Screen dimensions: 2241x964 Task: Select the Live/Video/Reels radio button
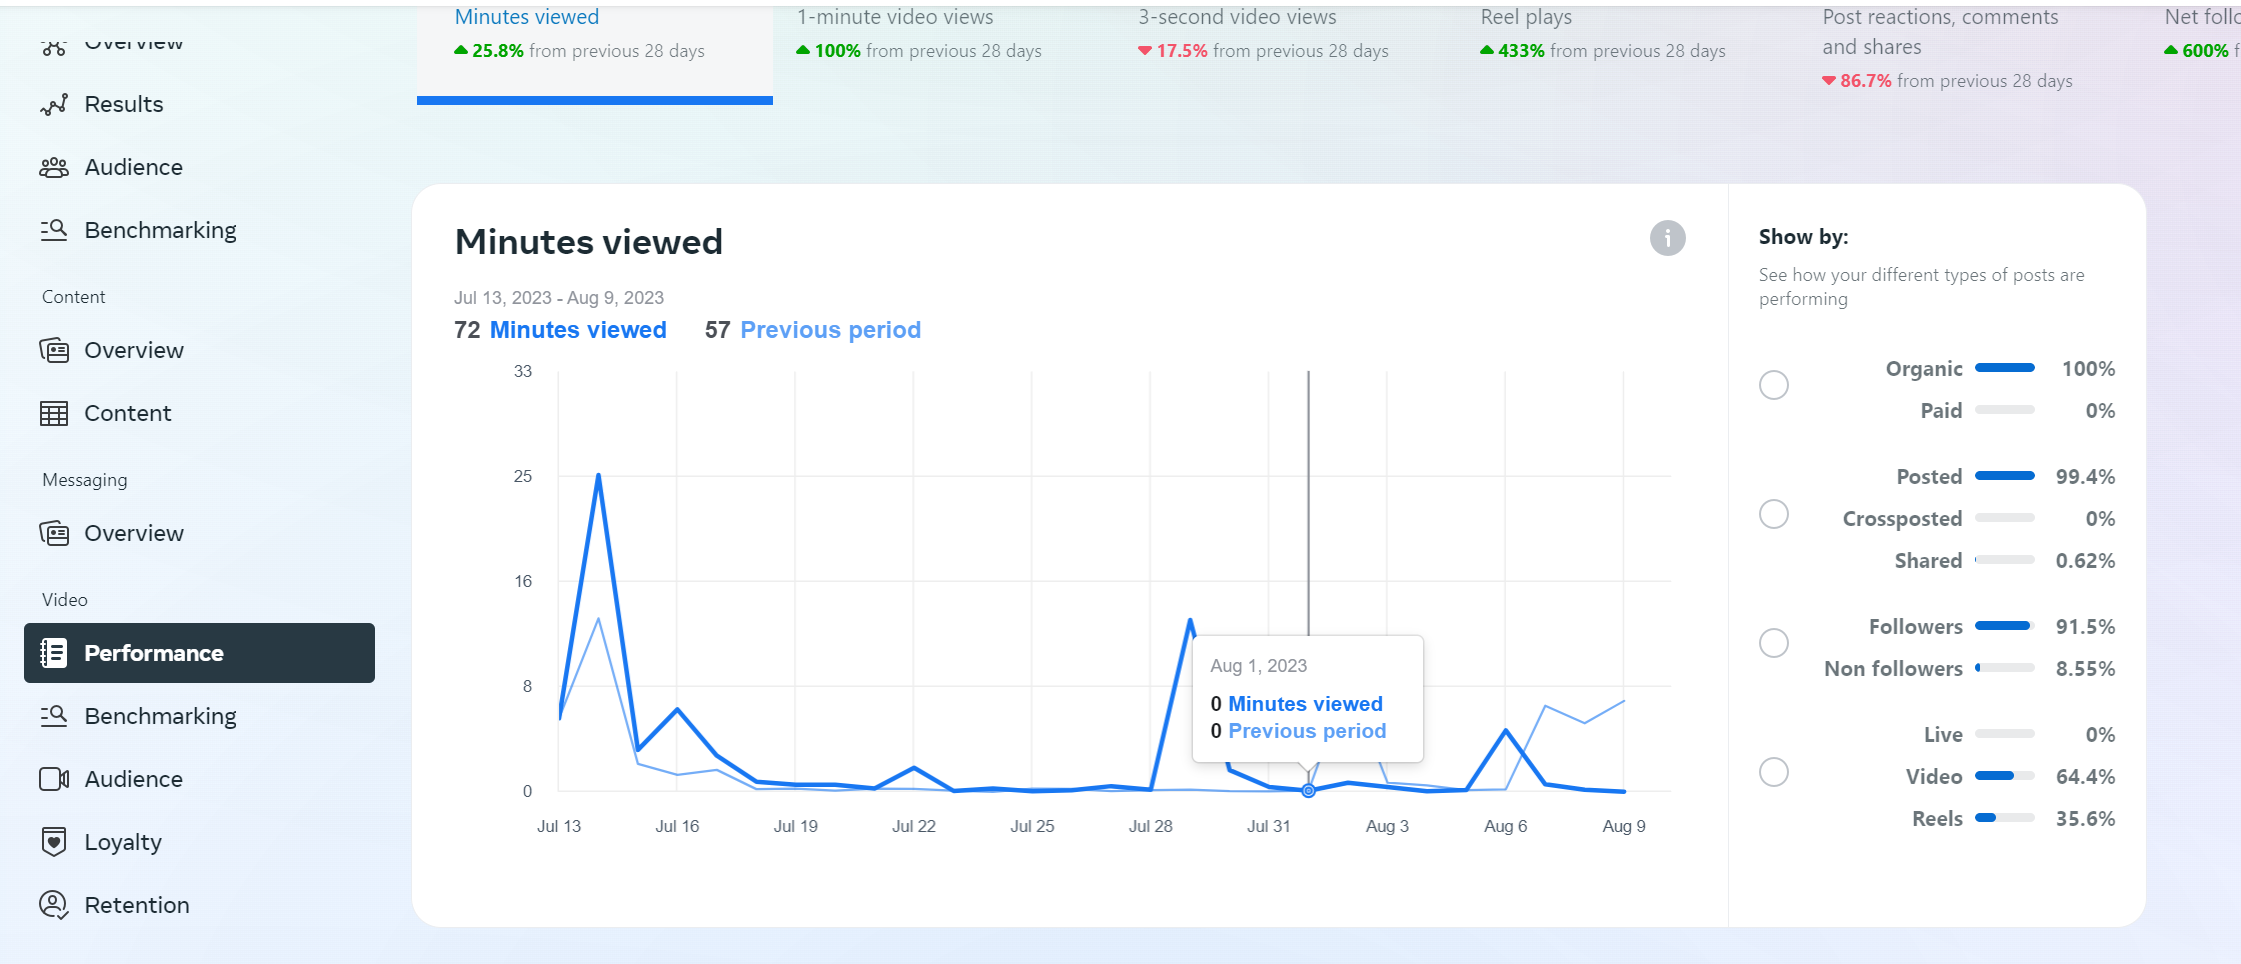tap(1773, 772)
